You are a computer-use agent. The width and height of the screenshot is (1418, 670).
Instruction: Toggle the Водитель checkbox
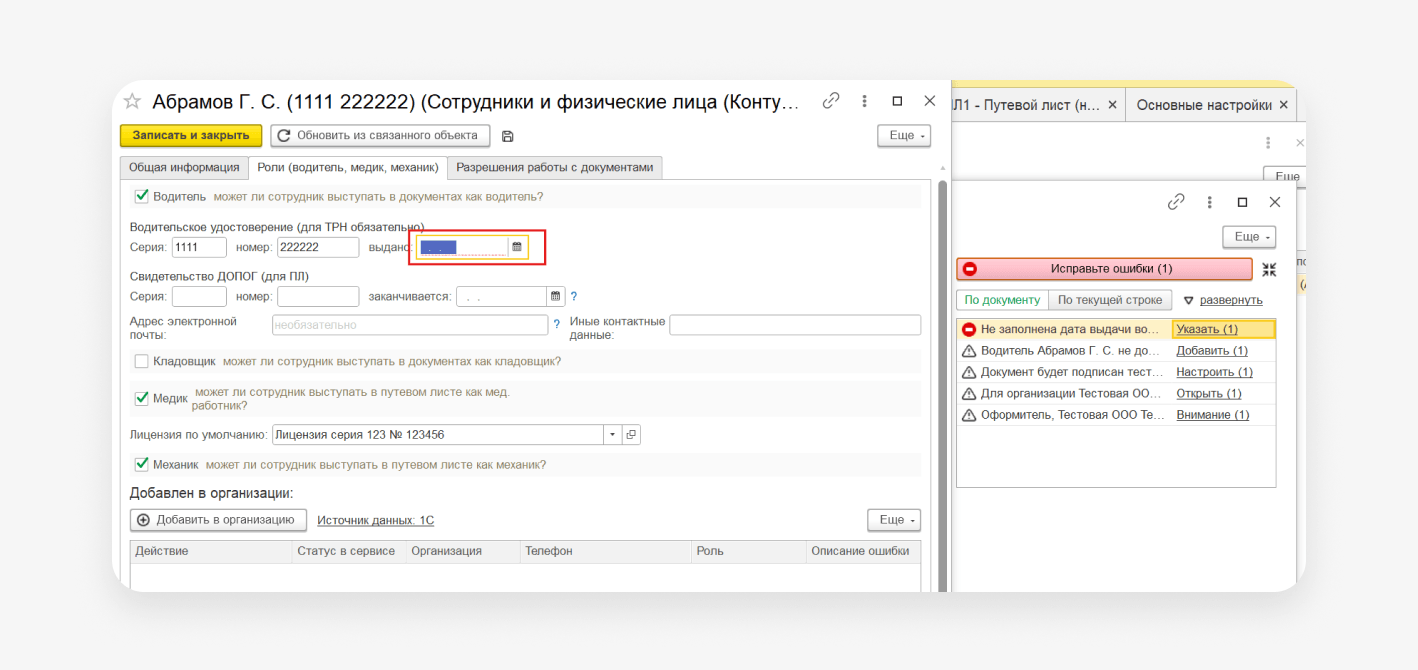141,196
